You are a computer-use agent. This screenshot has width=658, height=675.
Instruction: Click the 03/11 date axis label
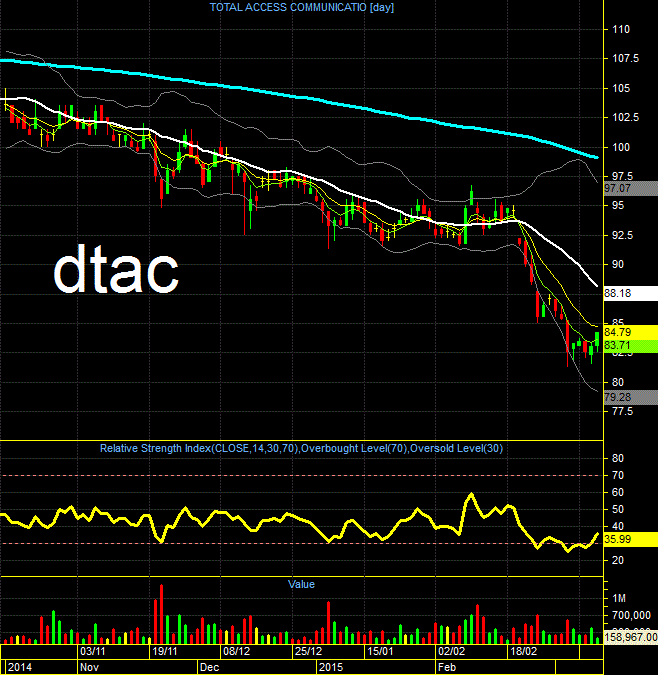tap(93, 651)
